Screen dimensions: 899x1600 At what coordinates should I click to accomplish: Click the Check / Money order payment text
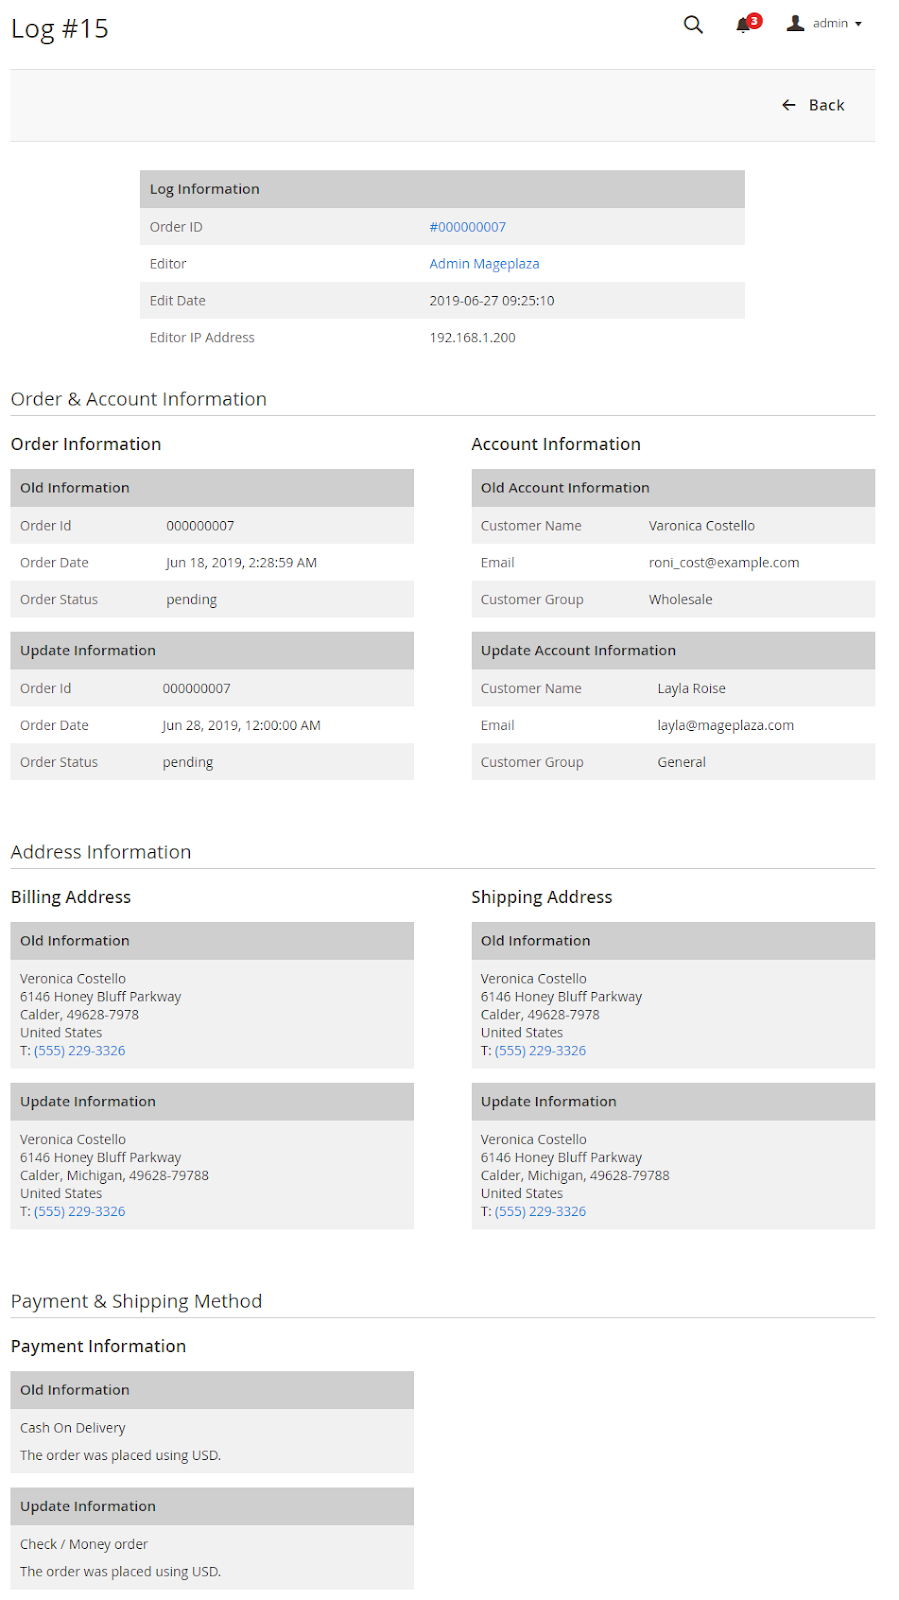pyautogui.click(x=84, y=1544)
